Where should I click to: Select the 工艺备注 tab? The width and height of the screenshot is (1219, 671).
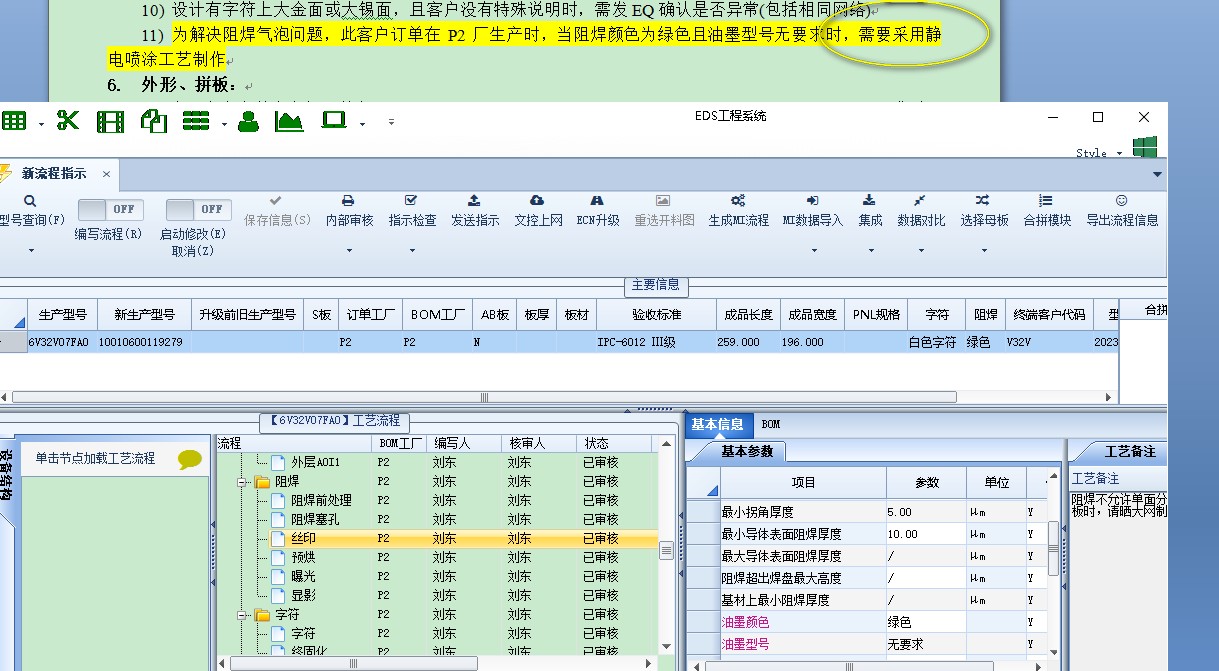1130,451
